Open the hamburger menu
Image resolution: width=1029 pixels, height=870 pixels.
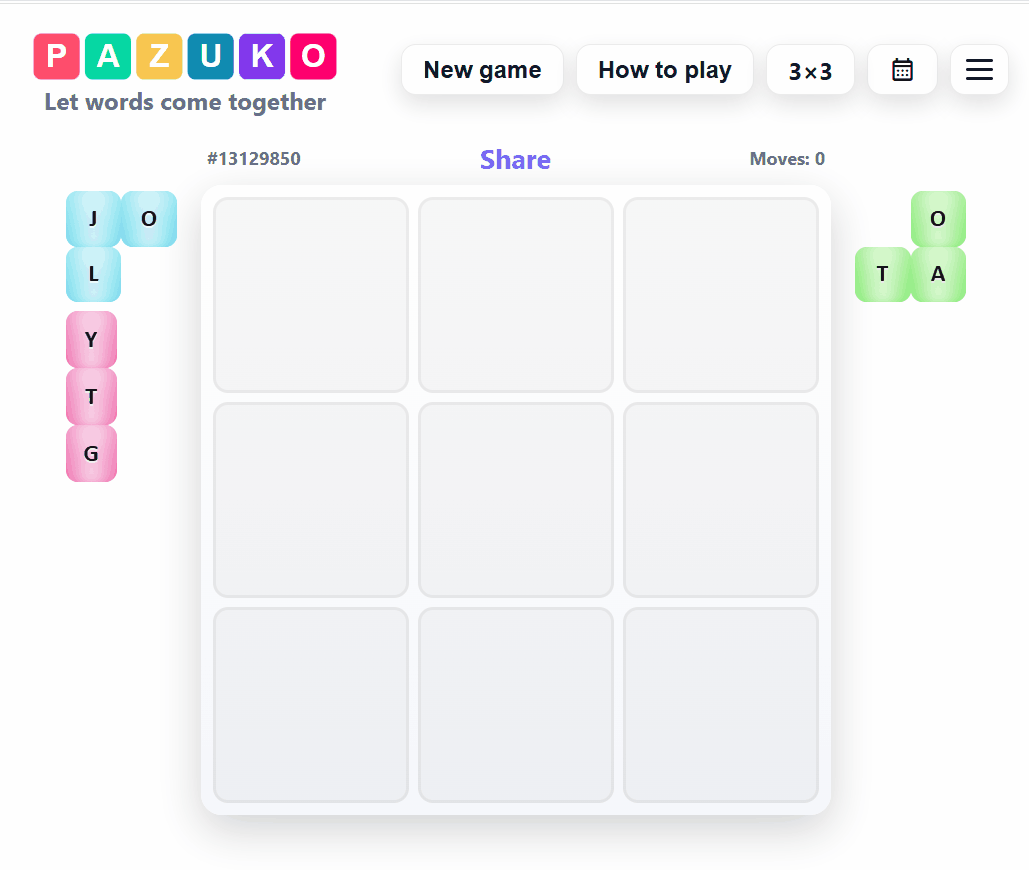[x=979, y=70]
